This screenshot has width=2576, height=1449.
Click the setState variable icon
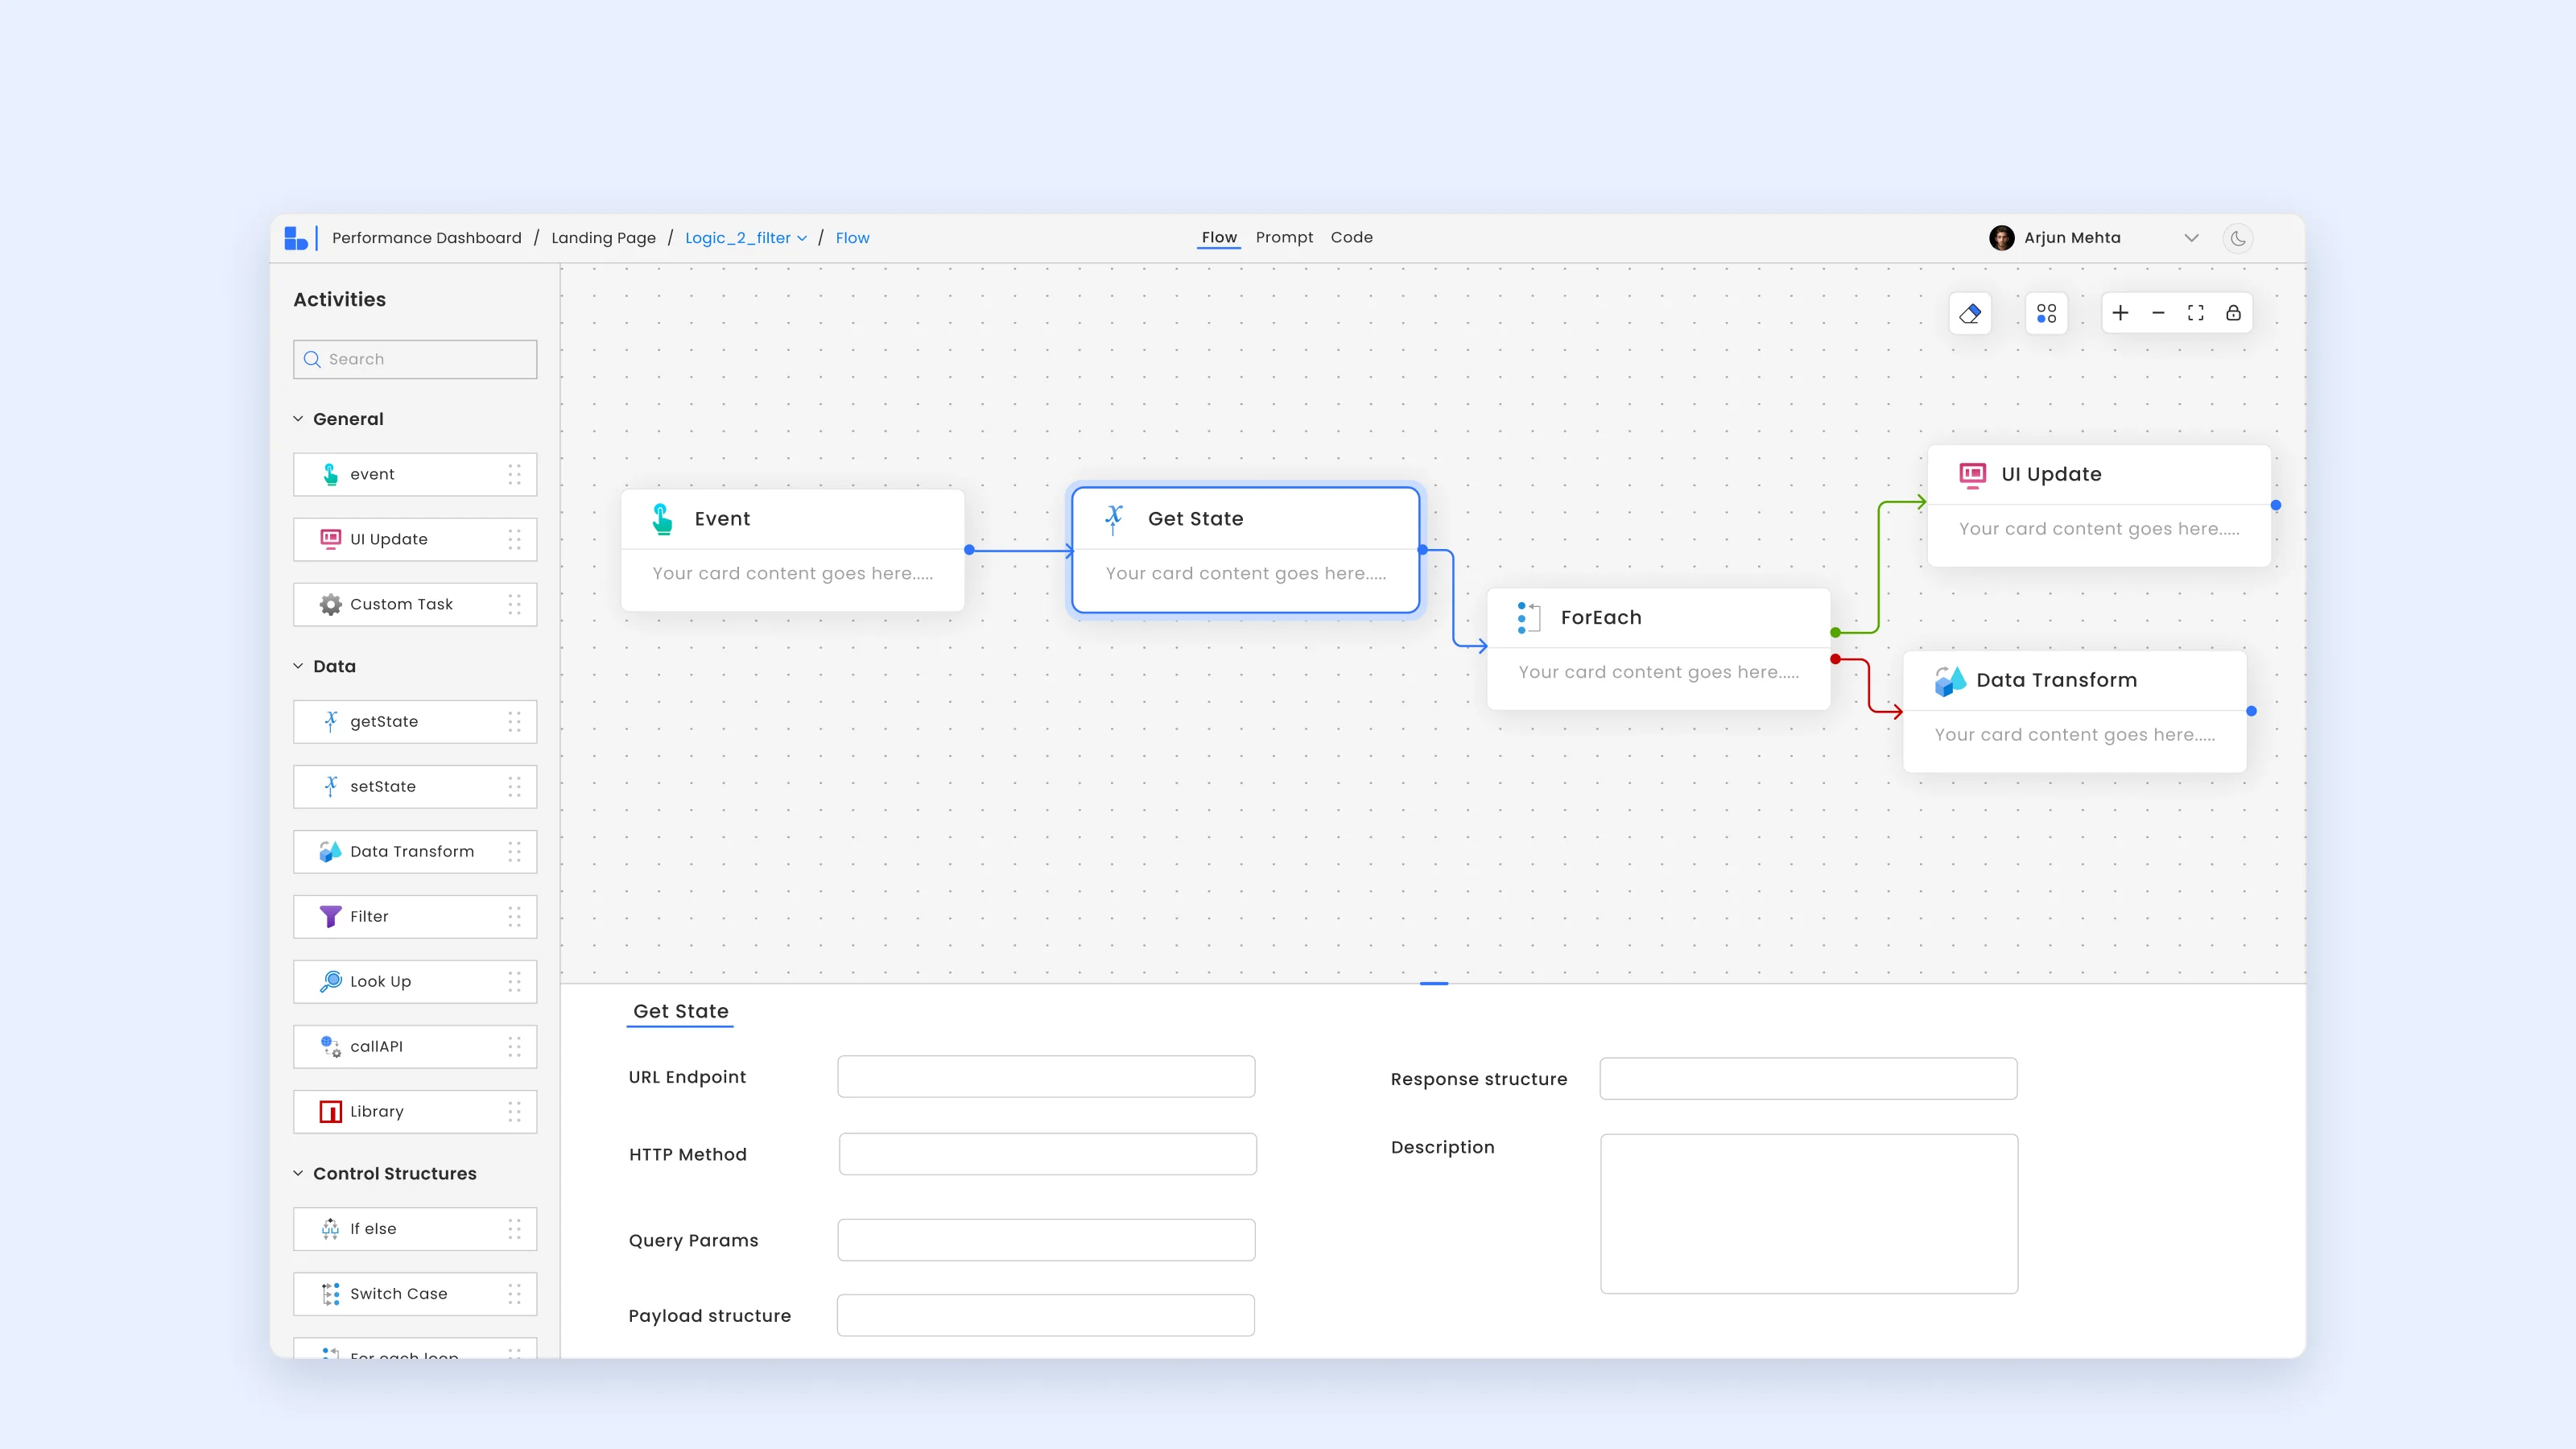[x=330, y=786]
